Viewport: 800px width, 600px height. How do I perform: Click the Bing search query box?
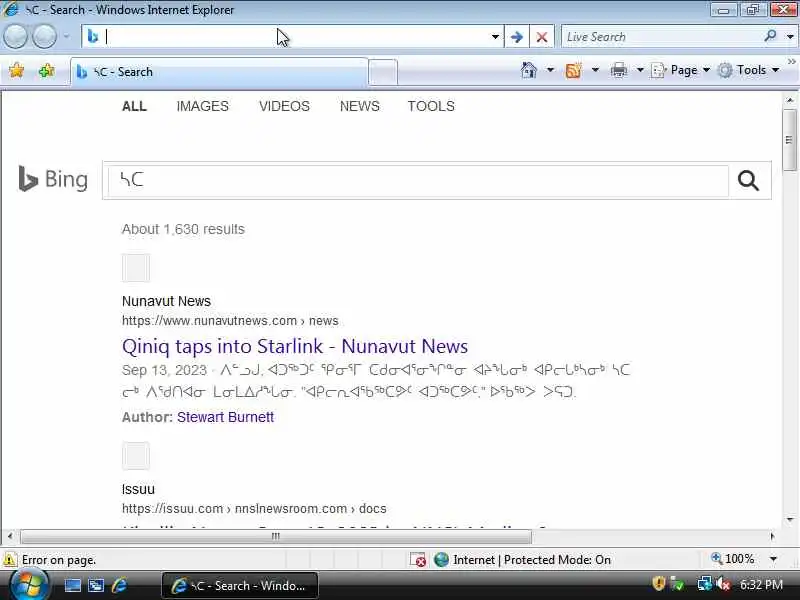[x=418, y=180]
